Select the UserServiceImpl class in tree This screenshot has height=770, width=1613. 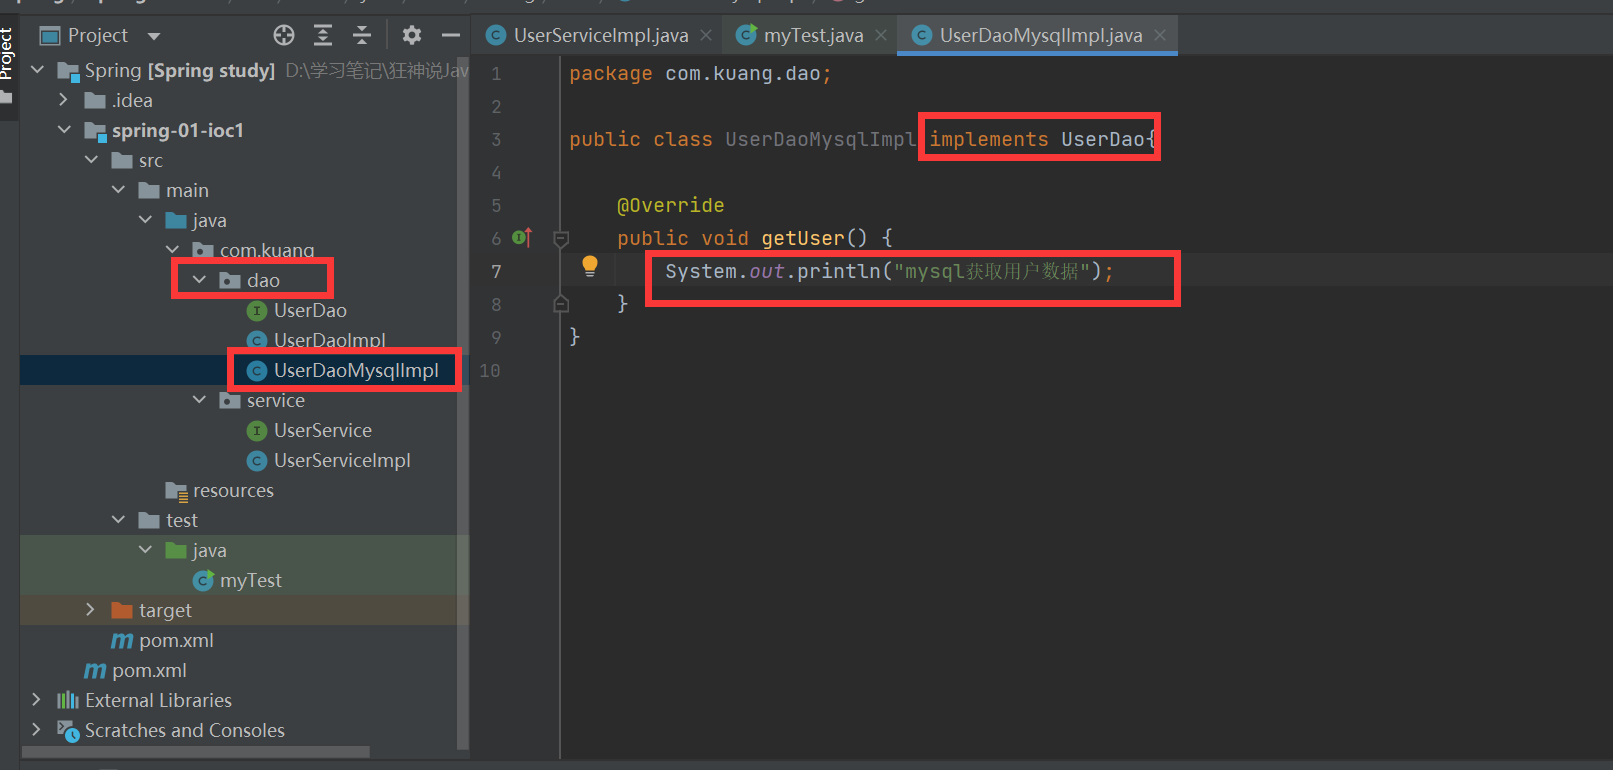click(x=342, y=460)
